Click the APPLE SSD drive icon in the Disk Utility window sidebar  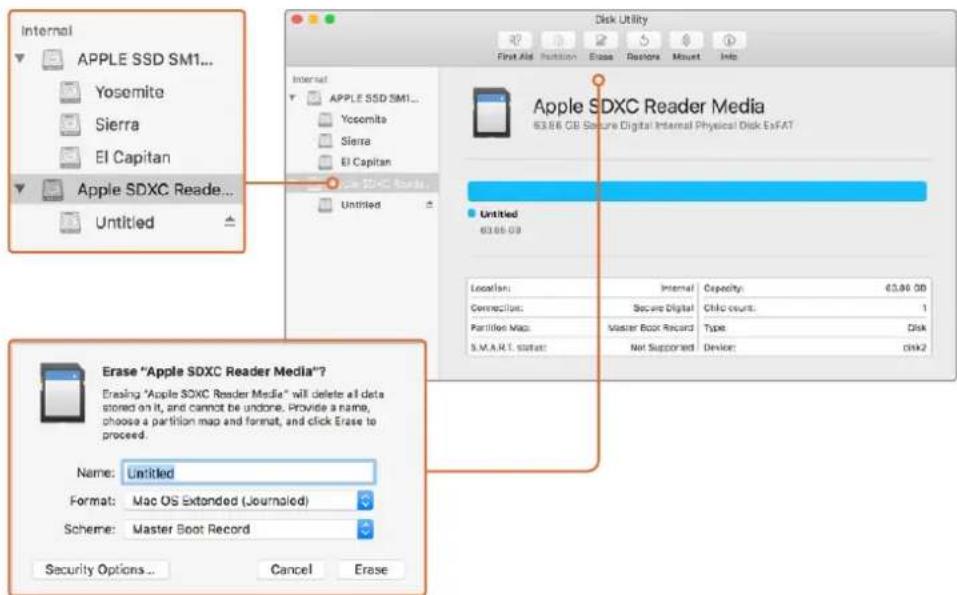point(314,98)
